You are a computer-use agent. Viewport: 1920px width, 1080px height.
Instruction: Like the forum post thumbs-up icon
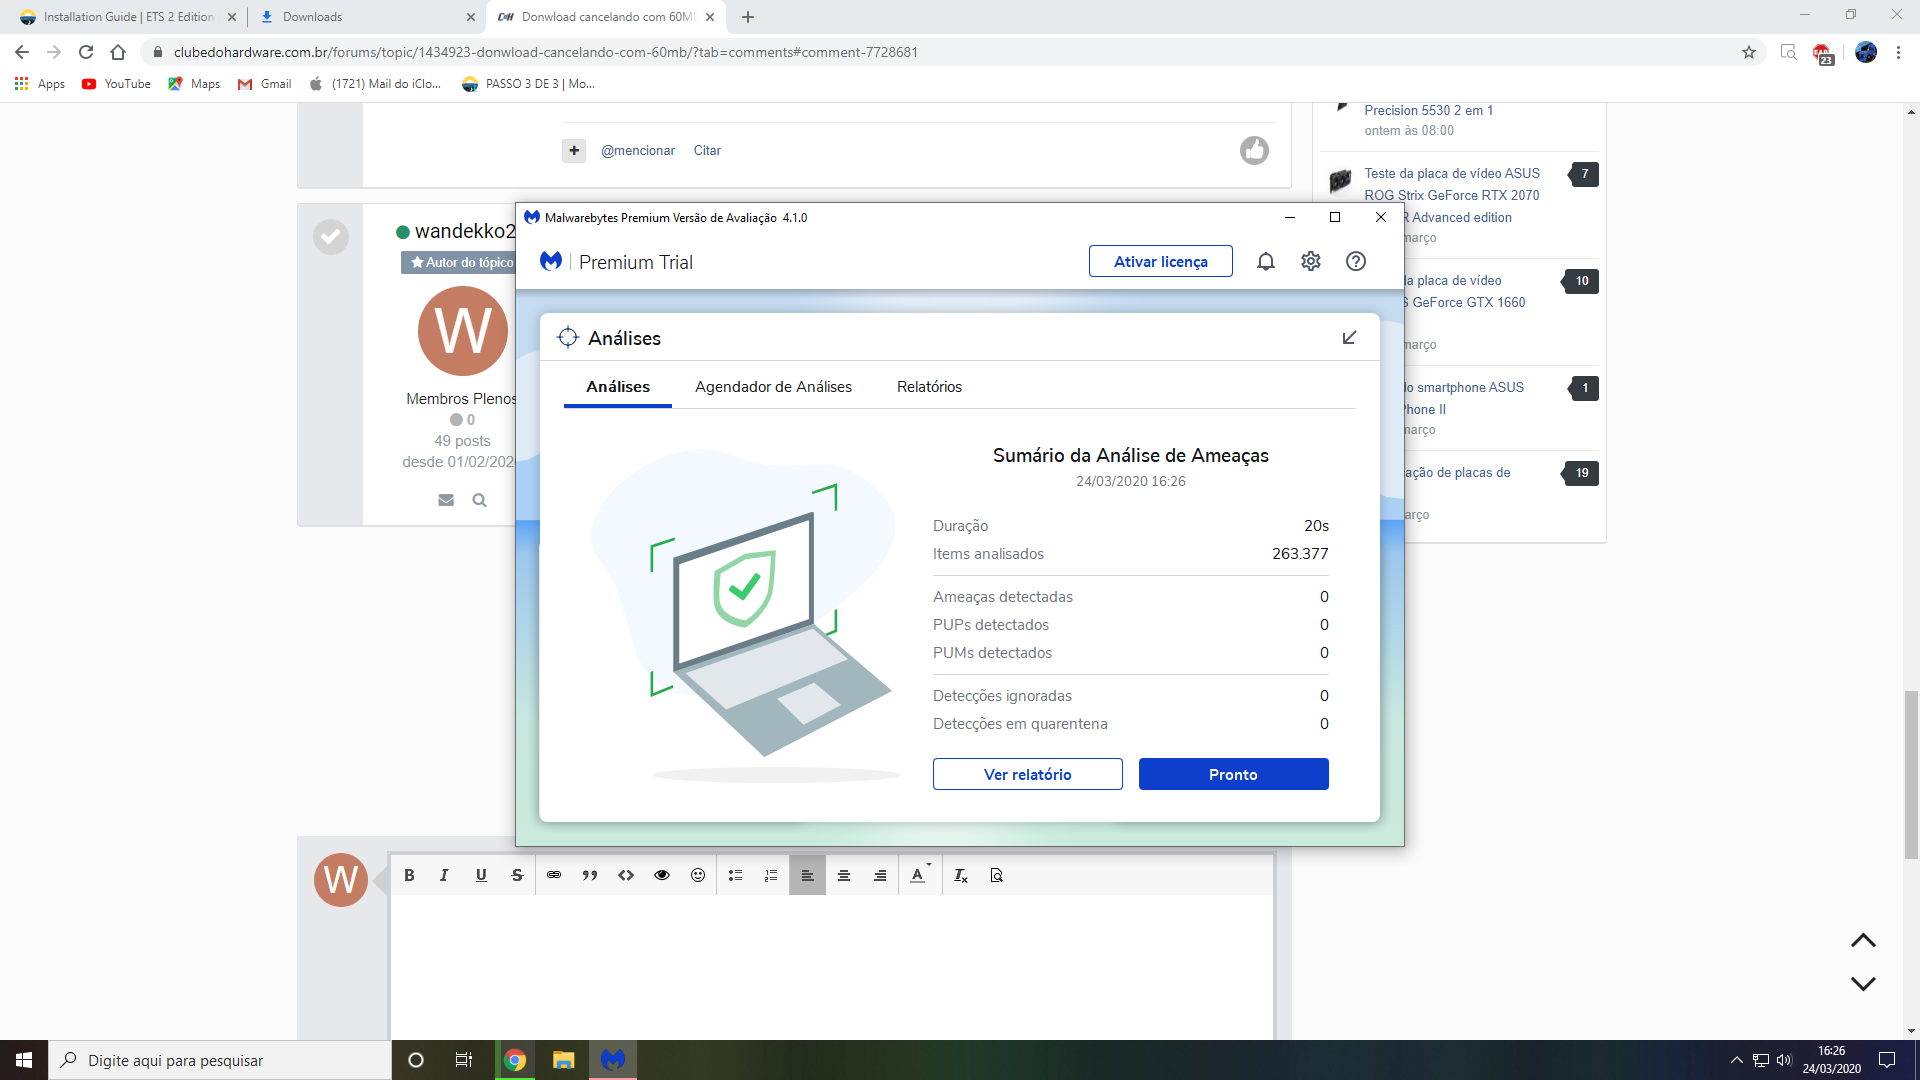coord(1254,150)
